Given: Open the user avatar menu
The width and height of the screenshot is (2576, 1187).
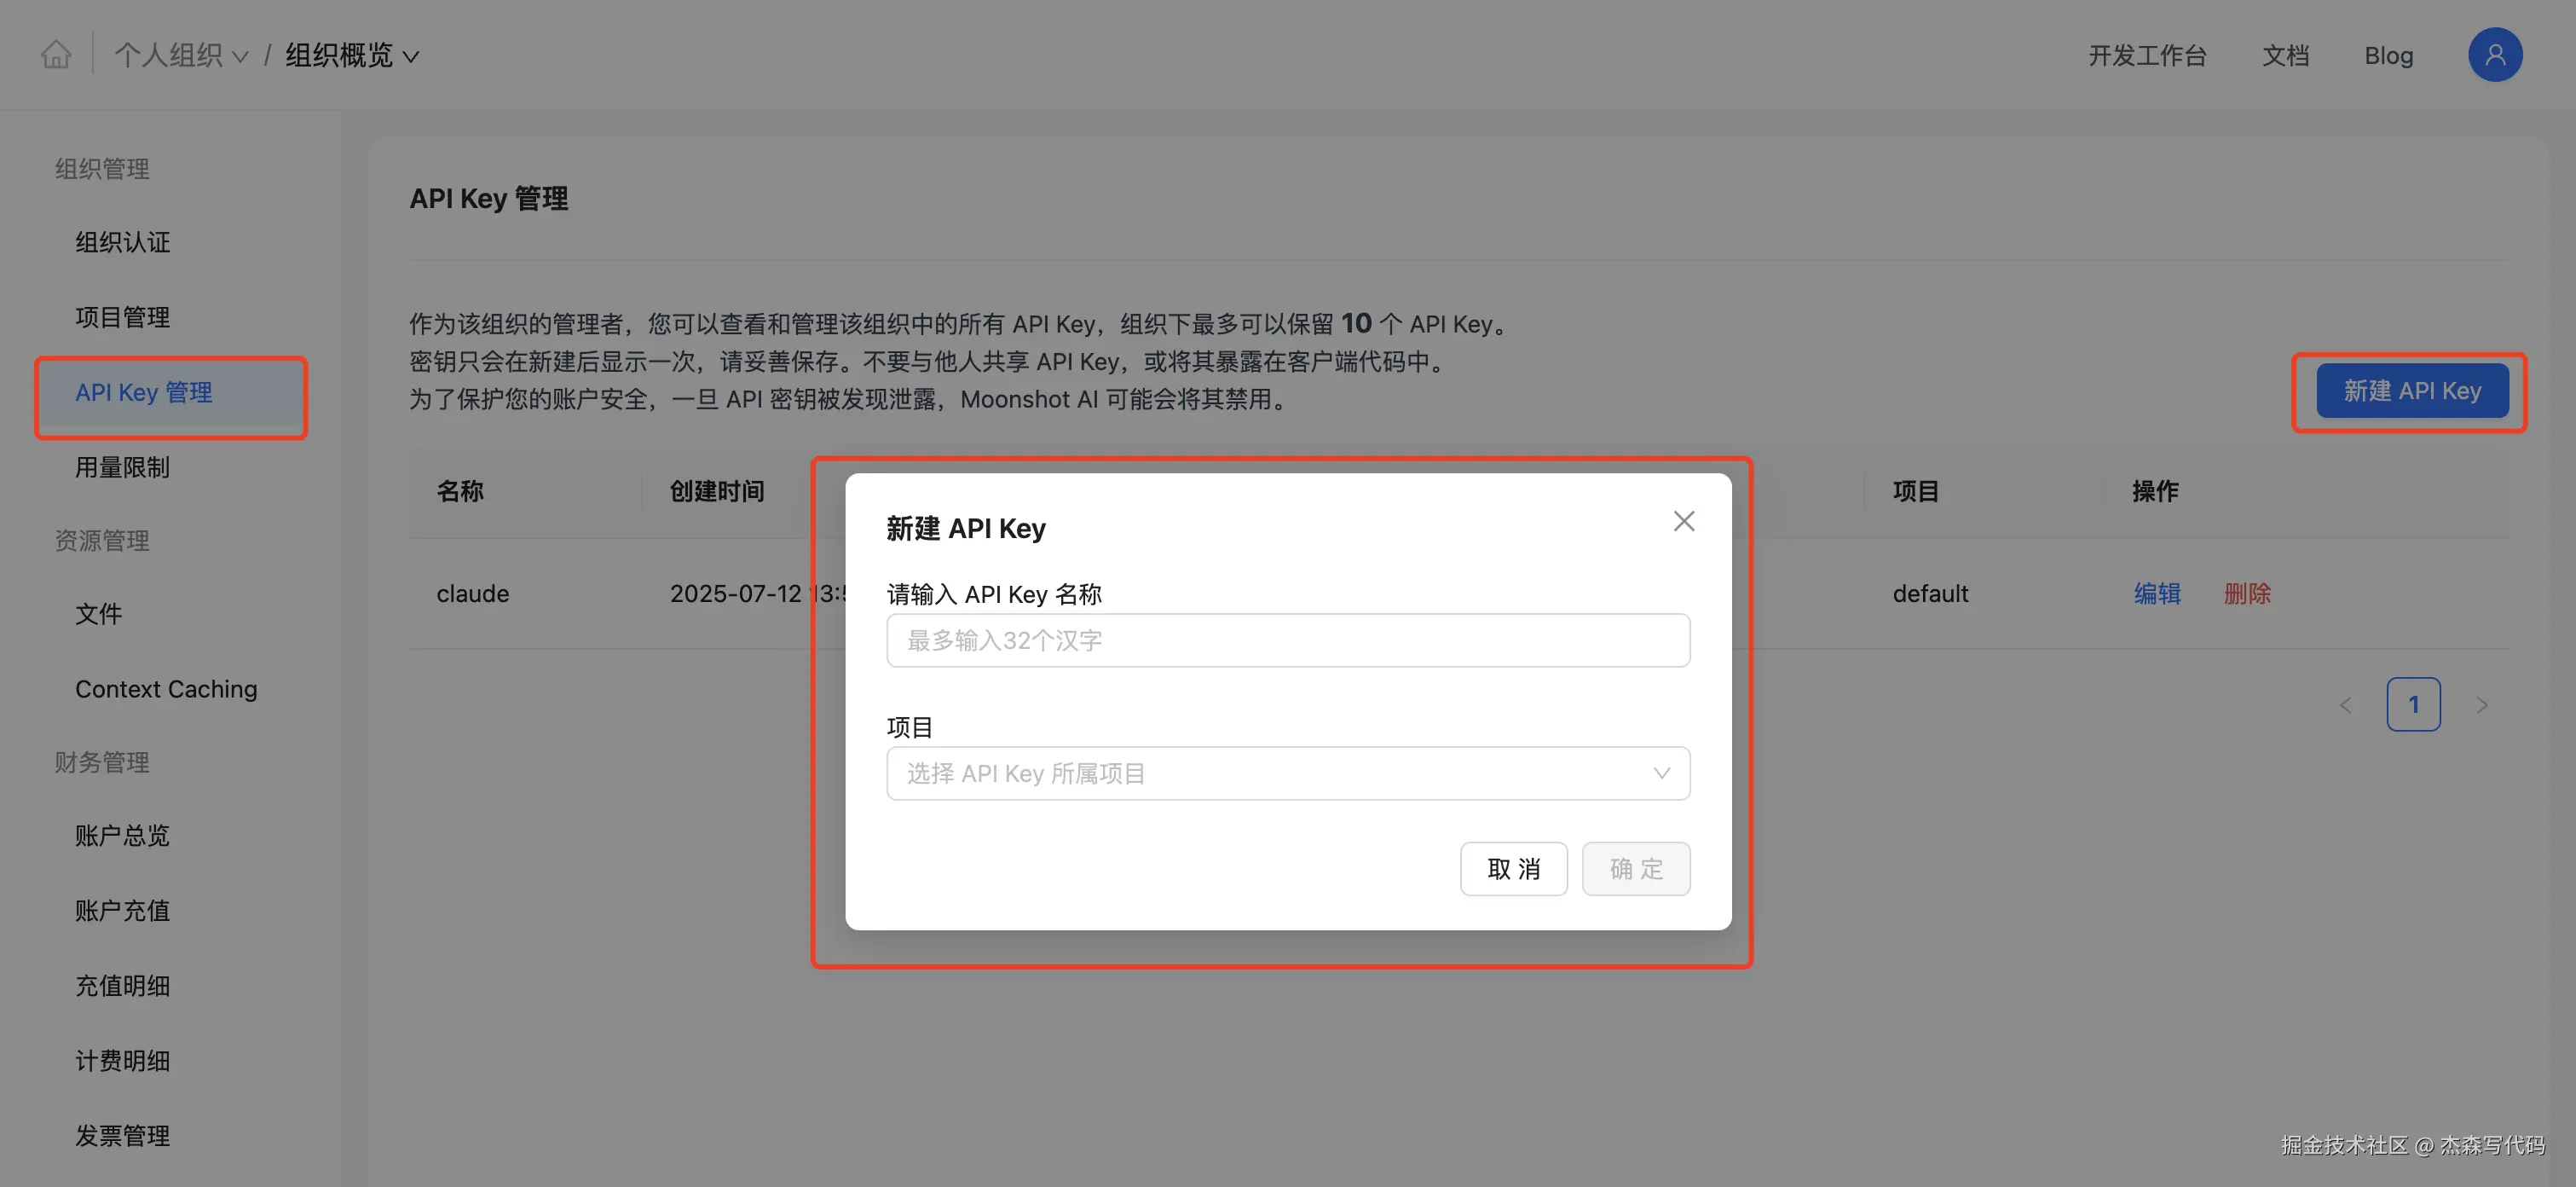Looking at the screenshot, I should point(2494,55).
